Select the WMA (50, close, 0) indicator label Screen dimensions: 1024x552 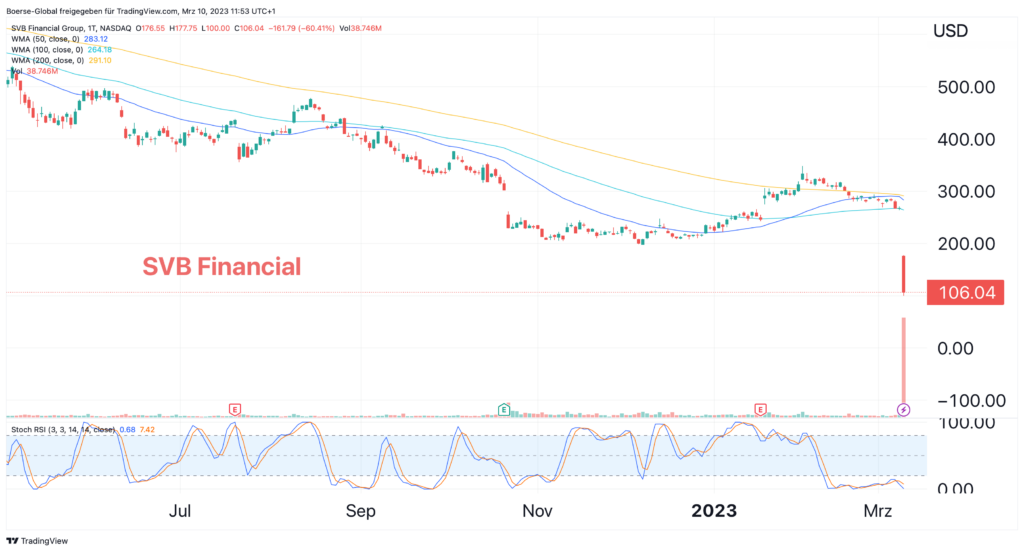(x=46, y=39)
